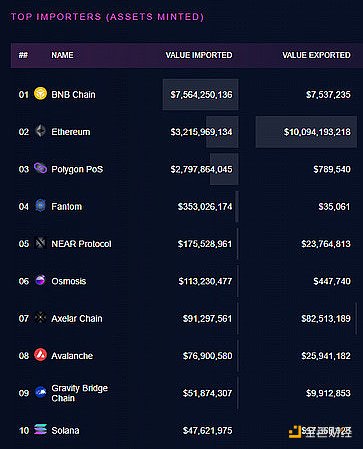Select the Solana striped icon
The width and height of the screenshot is (363, 449).
[x=40, y=429]
